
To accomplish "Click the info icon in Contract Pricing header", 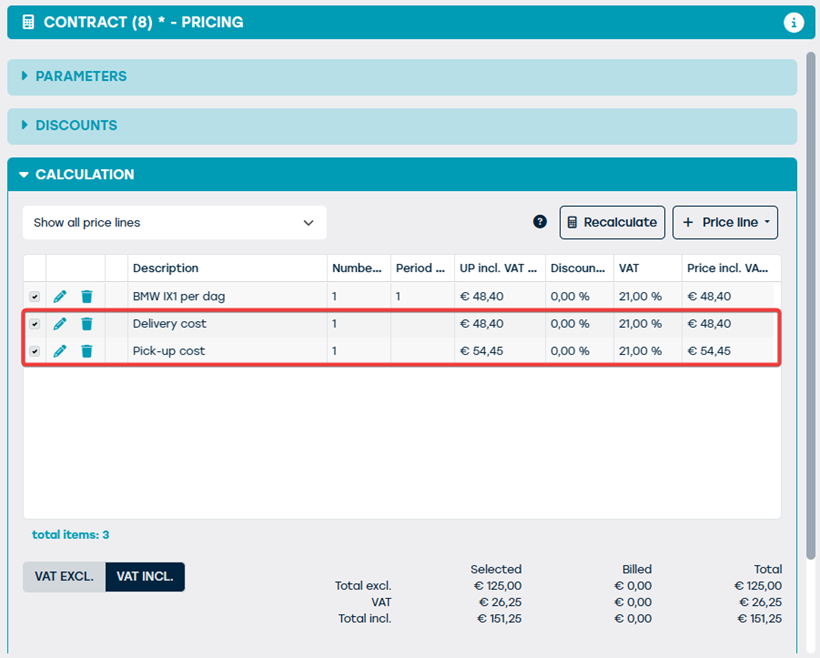I will tap(793, 22).
